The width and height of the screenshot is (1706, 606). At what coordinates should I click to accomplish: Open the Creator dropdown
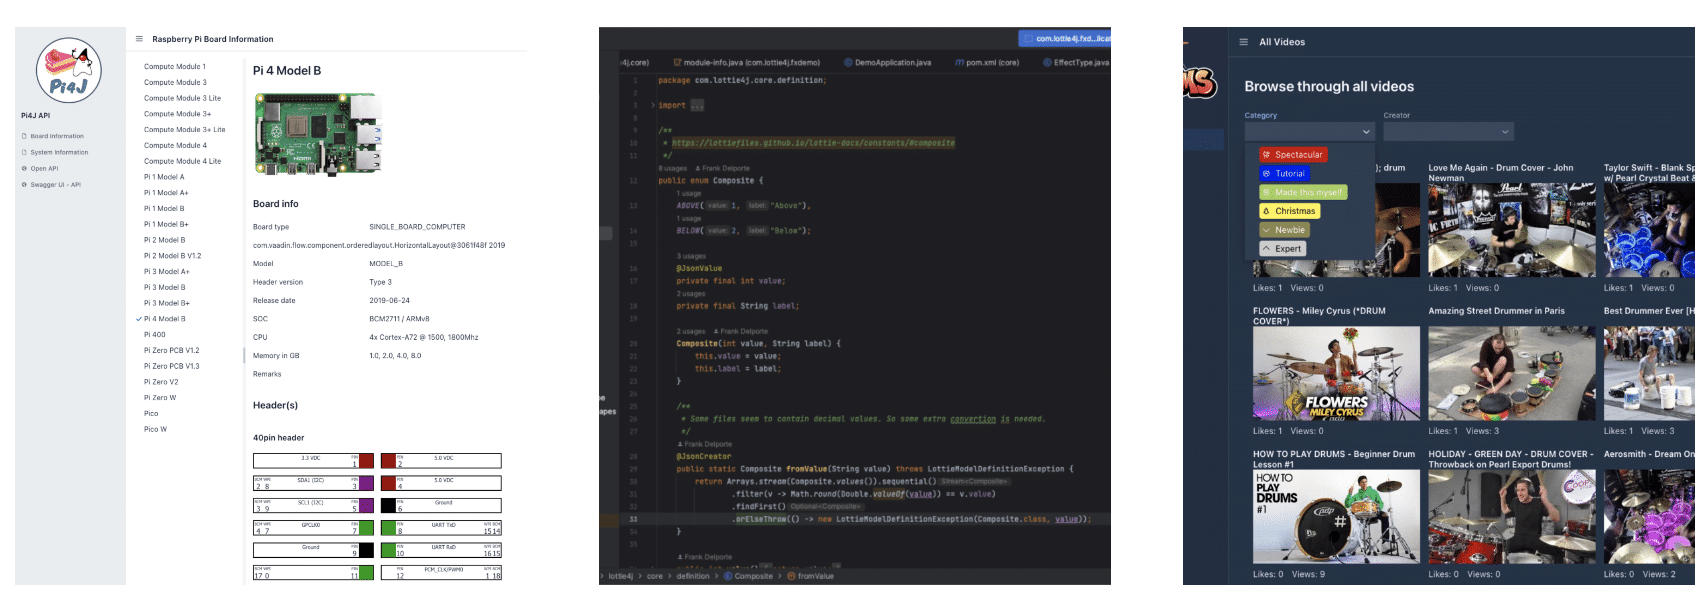pos(1449,132)
